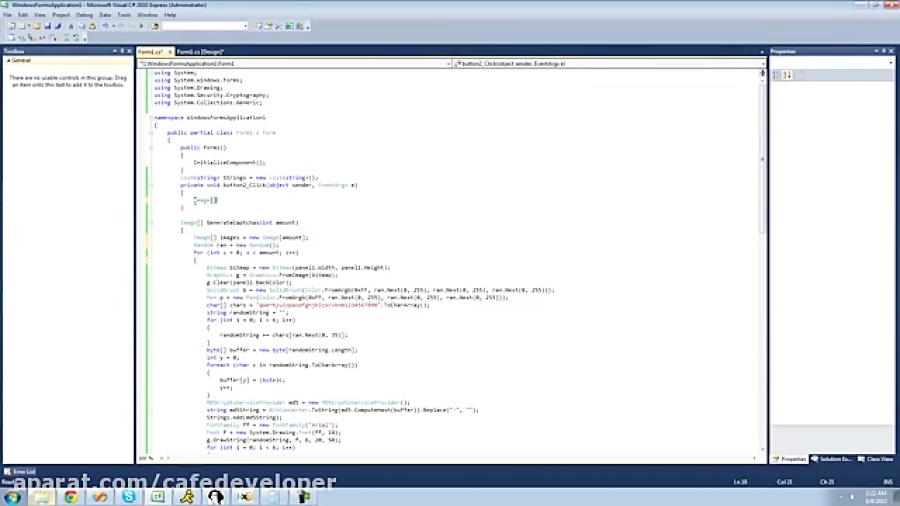Click the Cut toolbar icon
Viewport: 900px width, 506px height.
click(x=71, y=26)
